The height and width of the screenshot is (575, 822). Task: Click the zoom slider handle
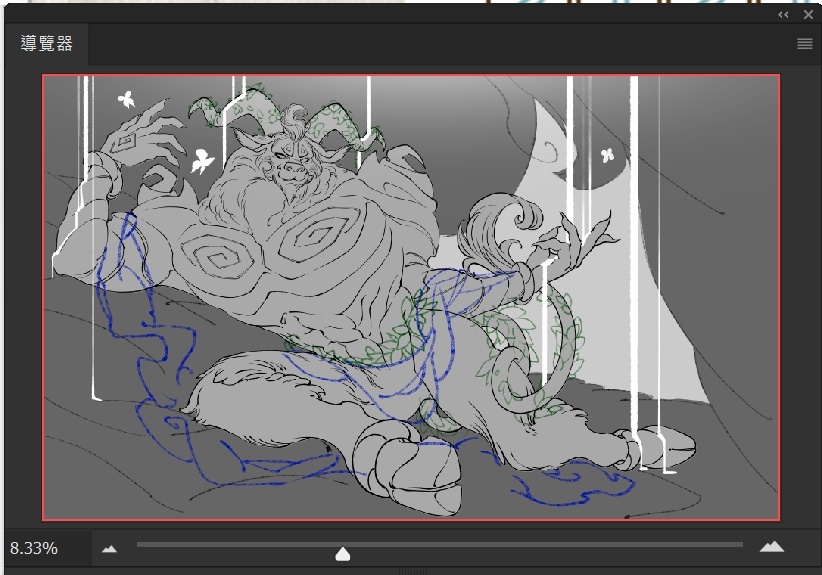342,554
